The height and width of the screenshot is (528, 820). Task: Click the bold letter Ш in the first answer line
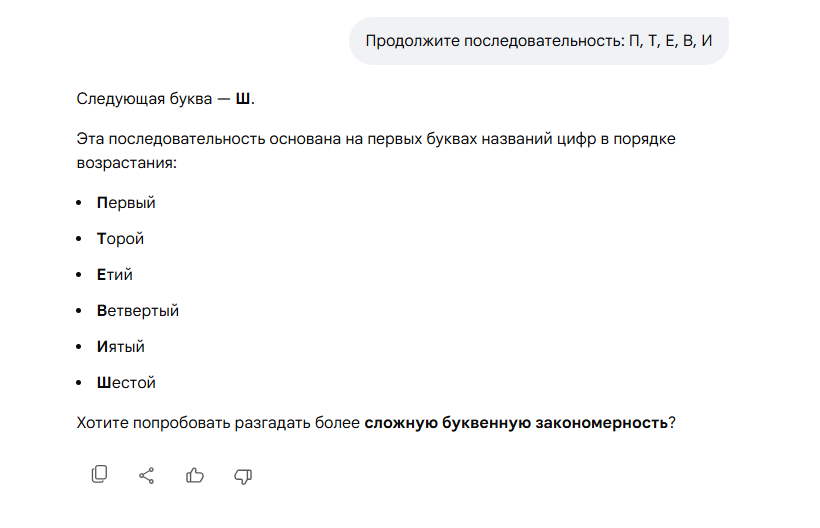[243, 99]
